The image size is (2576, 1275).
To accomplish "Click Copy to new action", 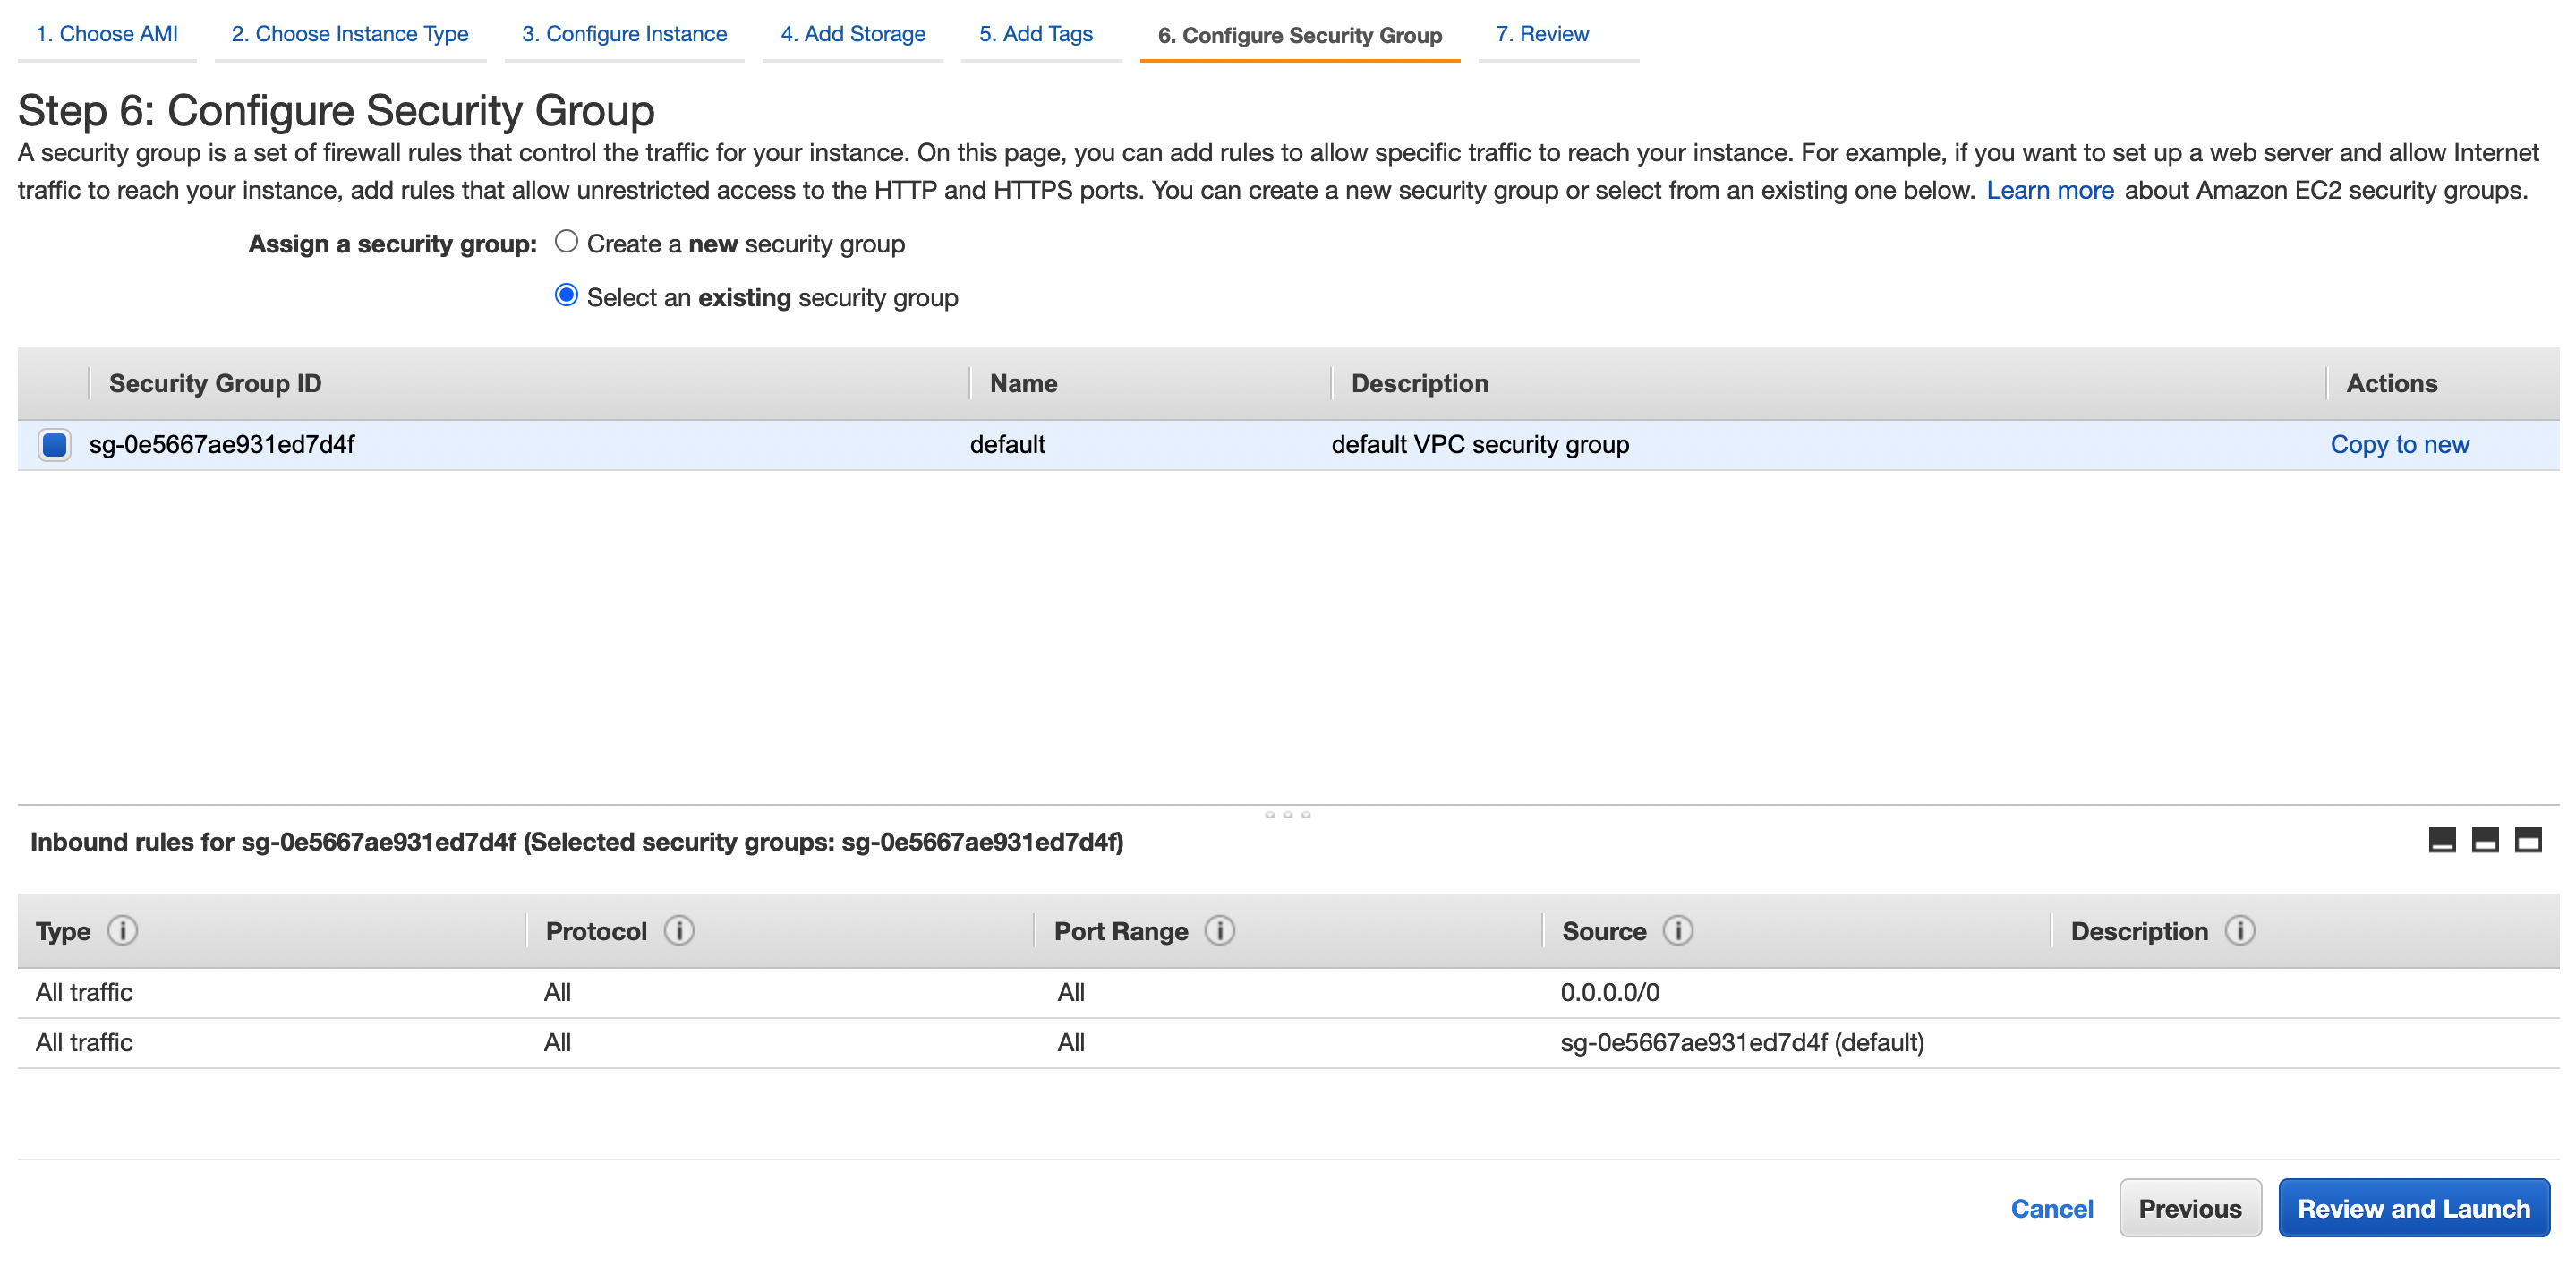I will click(2400, 444).
